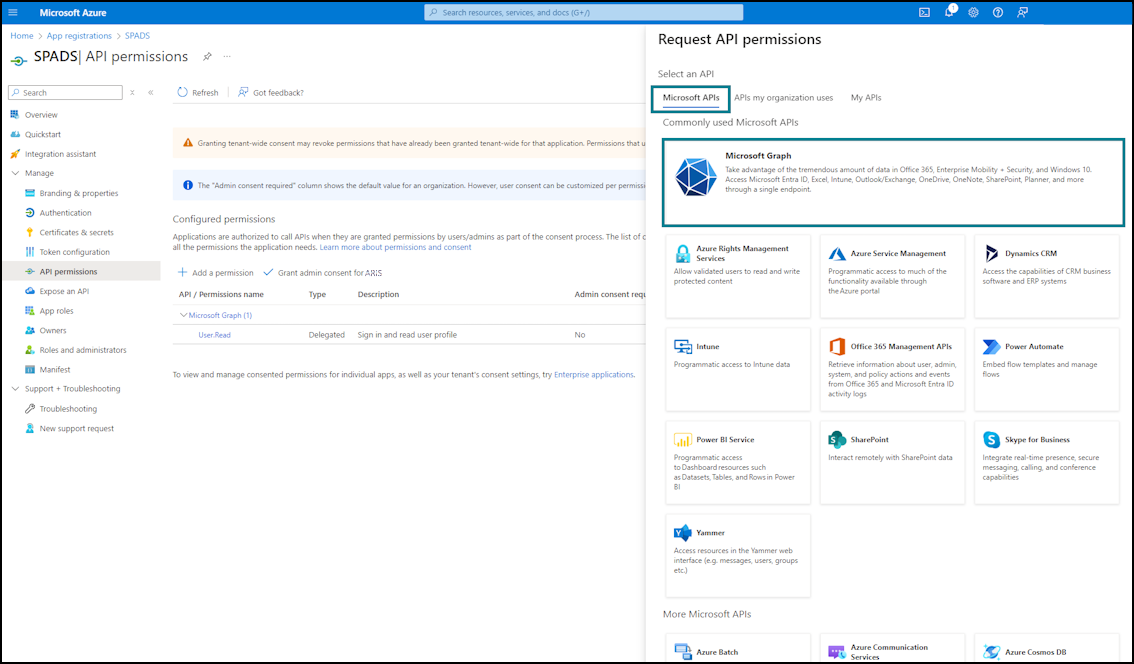Clear the sidebar search with the X icon

pos(132,93)
